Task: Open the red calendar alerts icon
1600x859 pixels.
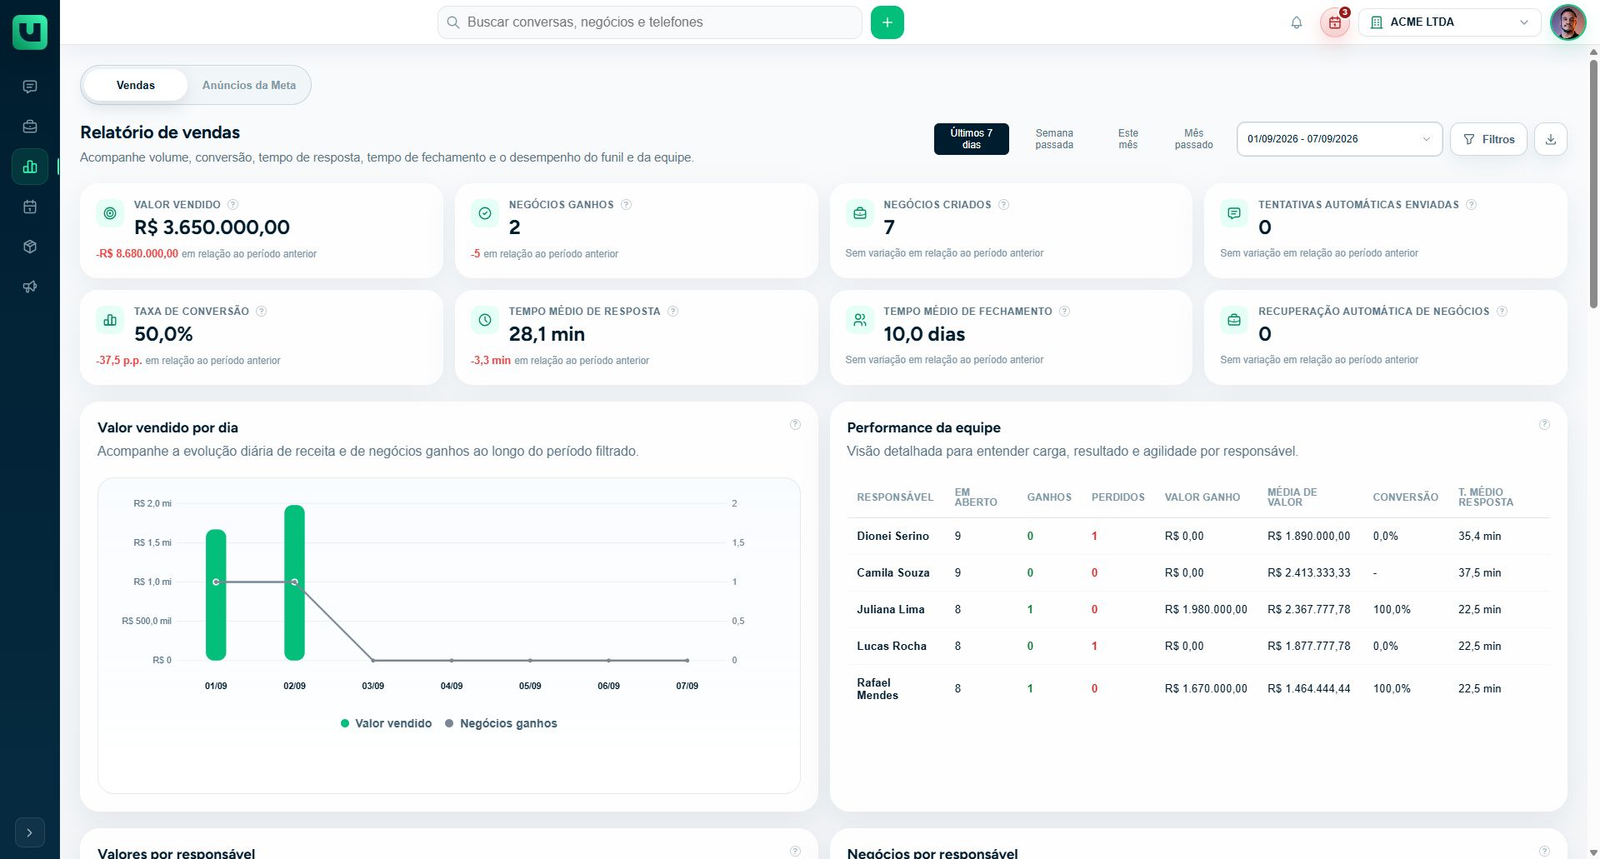Action: tap(1335, 22)
